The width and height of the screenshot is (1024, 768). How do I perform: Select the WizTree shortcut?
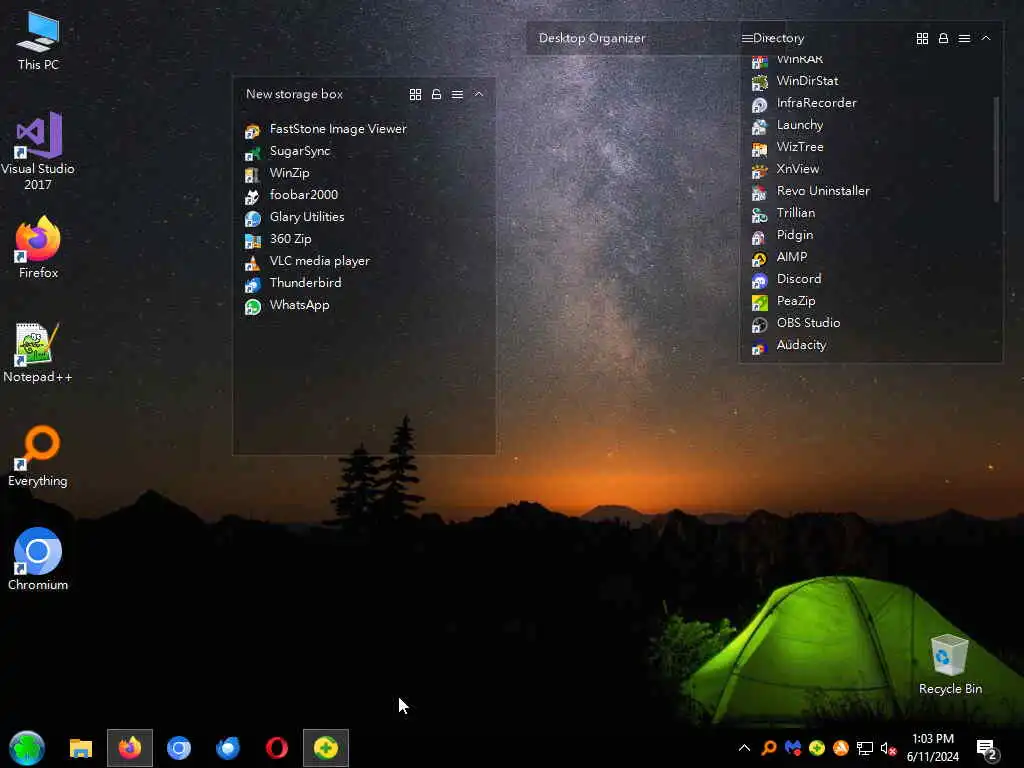tap(788, 148)
